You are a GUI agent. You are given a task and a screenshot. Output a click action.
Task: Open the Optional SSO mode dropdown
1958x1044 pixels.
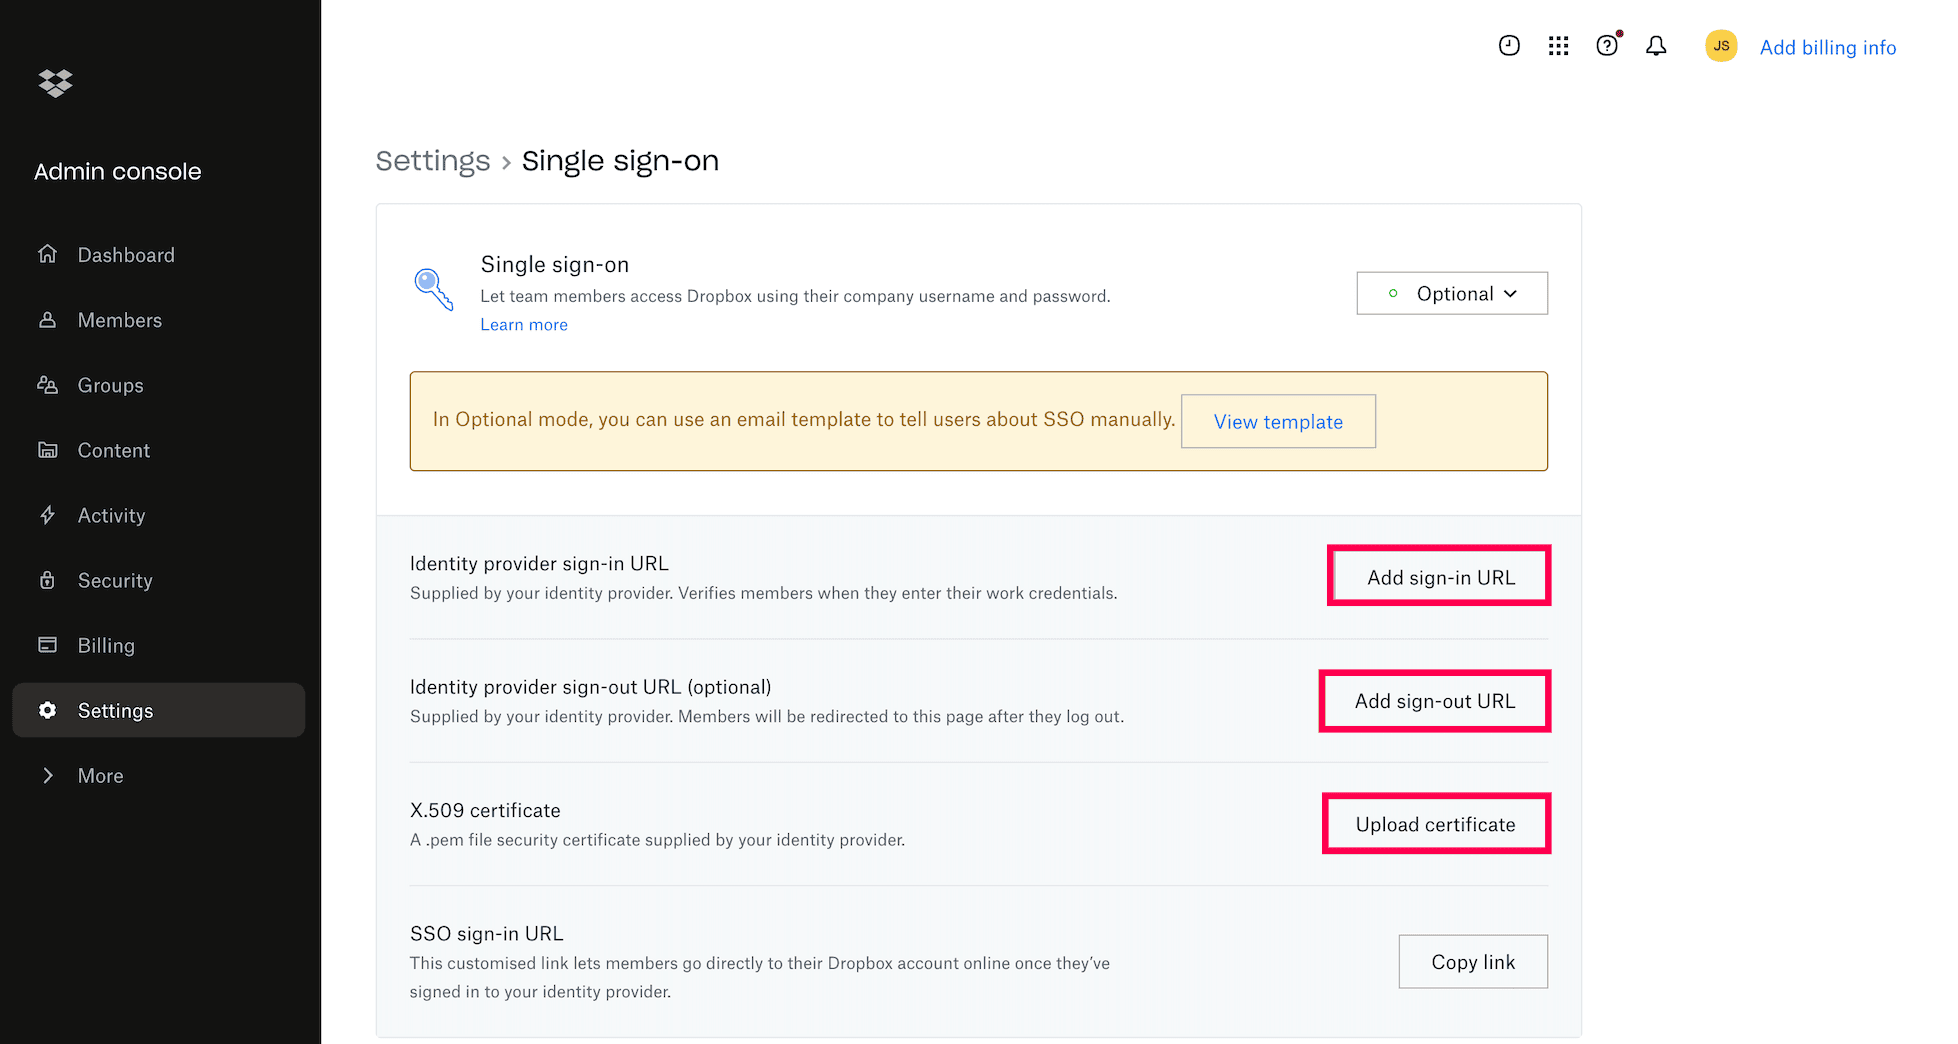(1452, 293)
